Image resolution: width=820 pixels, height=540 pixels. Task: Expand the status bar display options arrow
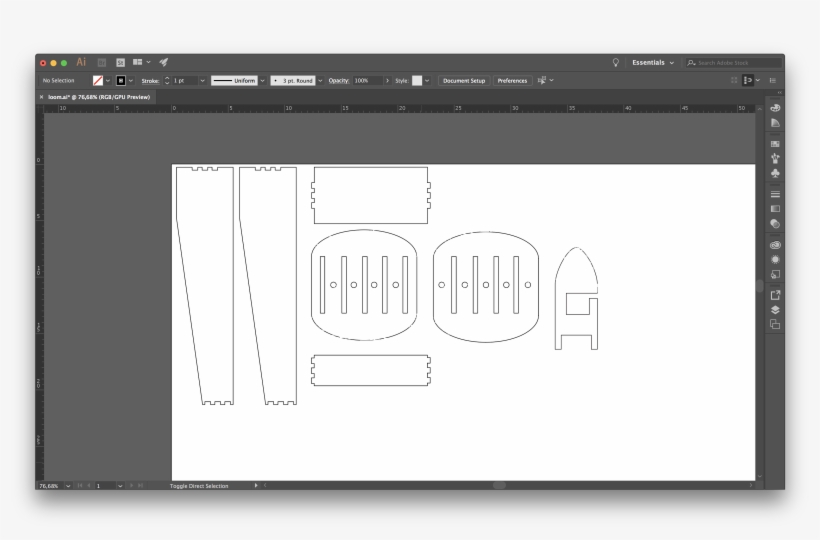[x=256, y=486]
